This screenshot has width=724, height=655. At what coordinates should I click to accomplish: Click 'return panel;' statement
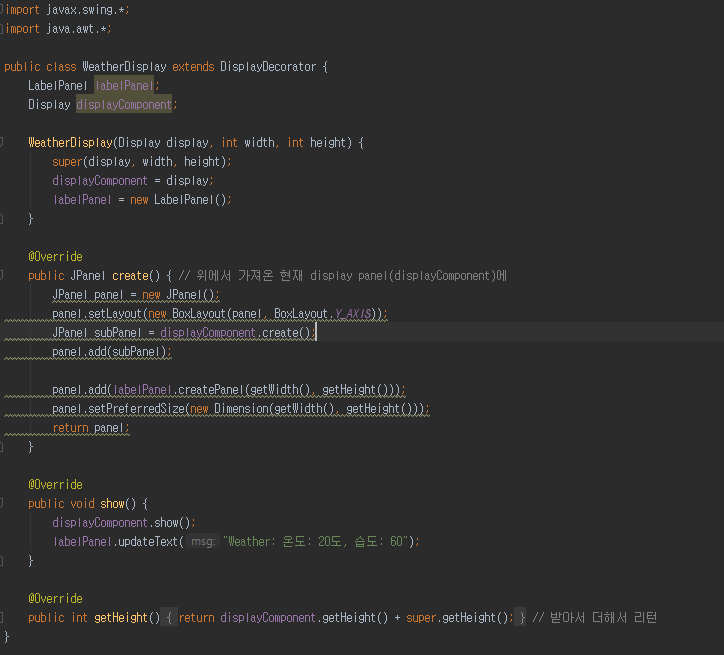[91, 428]
